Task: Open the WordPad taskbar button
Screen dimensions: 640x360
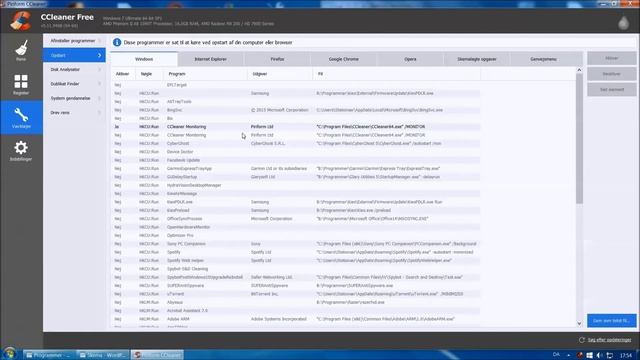Action: (103, 355)
